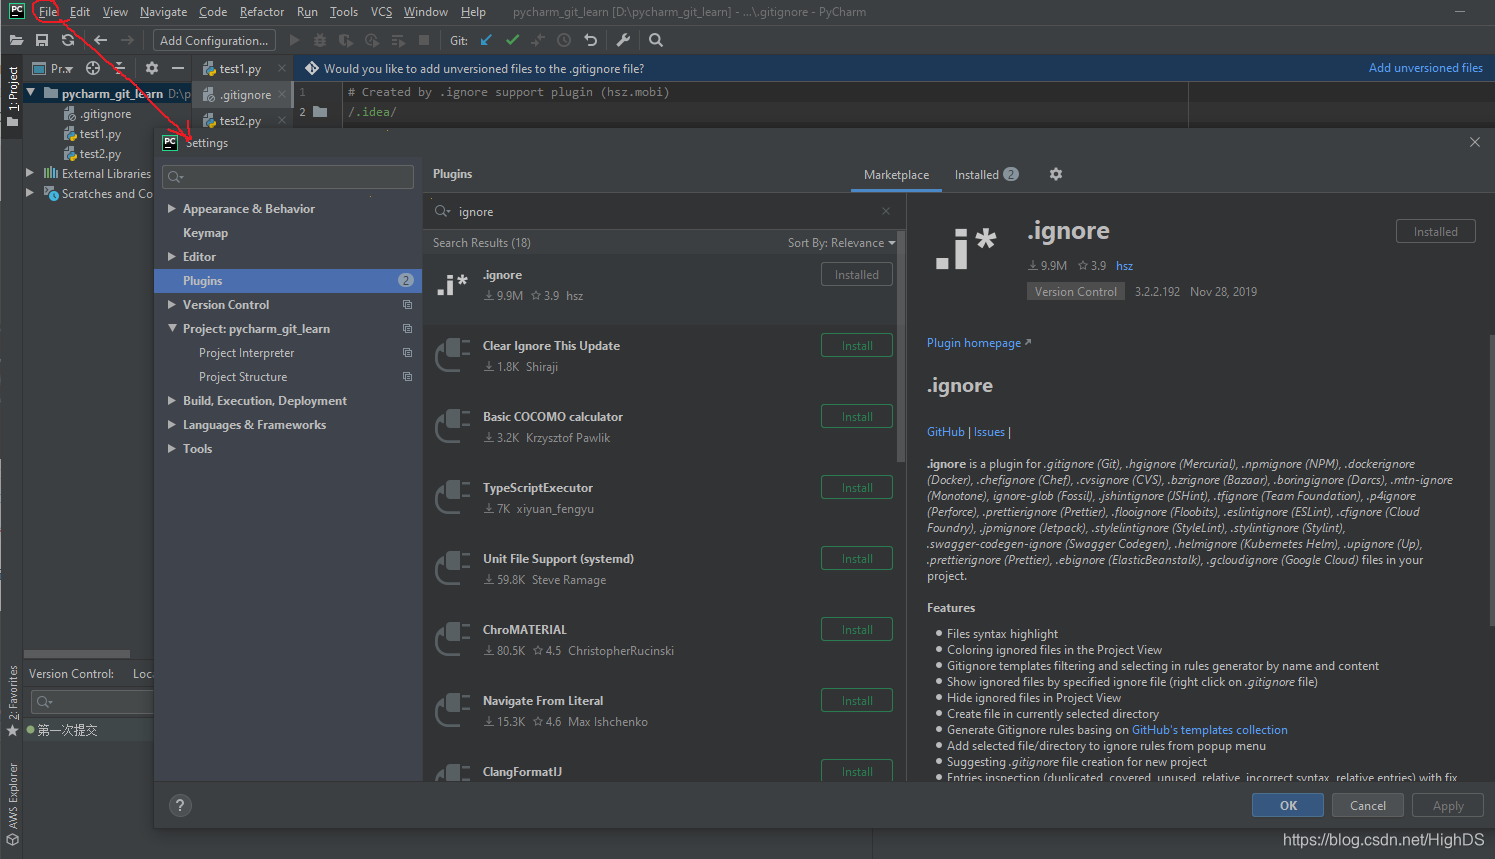
Task: Click the settings search input field
Action: coord(289,177)
